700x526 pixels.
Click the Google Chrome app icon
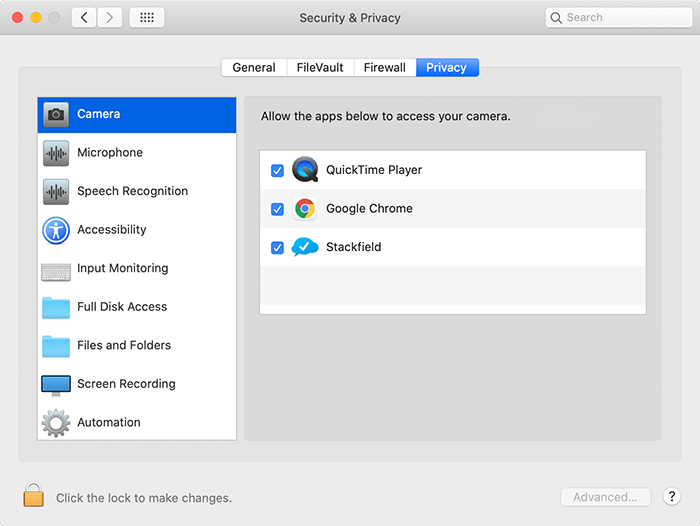305,209
